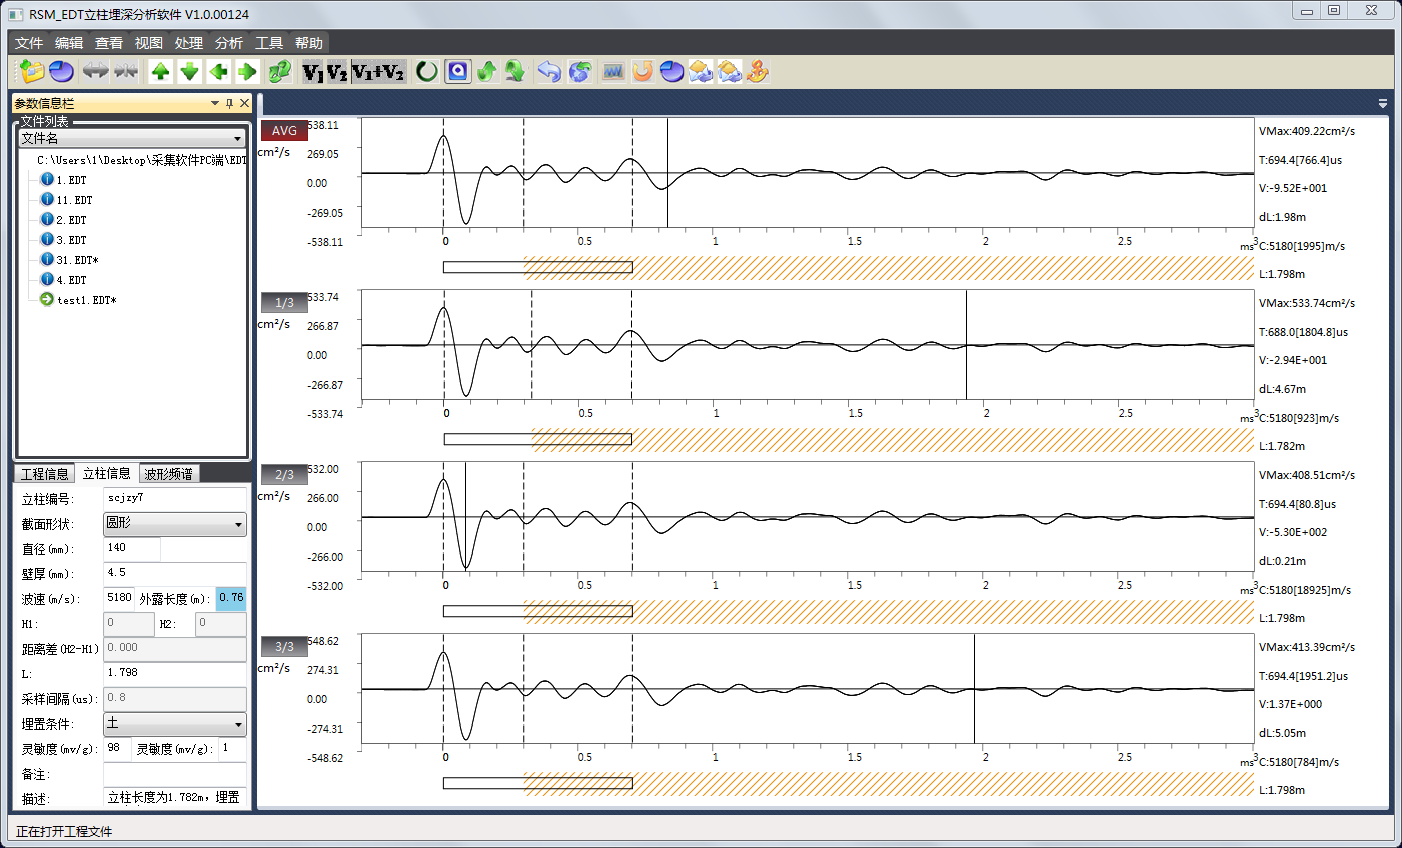Viewport: 1402px width, 848px height.
Task: Close the 参数信息栏 panel
Action: (x=244, y=103)
